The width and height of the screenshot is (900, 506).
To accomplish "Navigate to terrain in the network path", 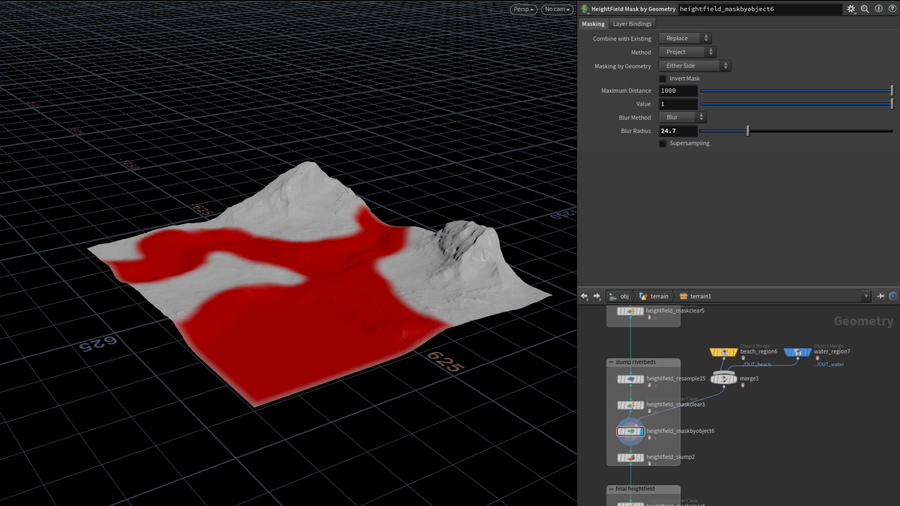I will (x=654, y=297).
